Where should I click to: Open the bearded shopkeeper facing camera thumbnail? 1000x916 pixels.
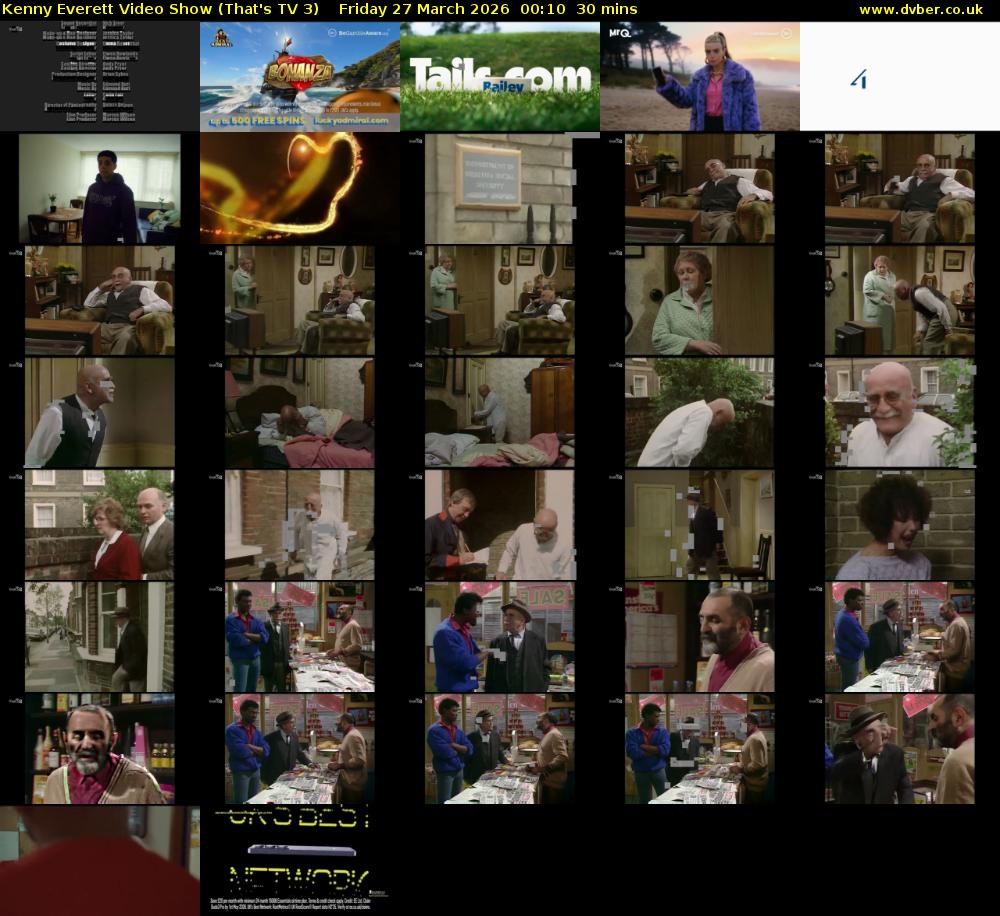[x=99, y=749]
